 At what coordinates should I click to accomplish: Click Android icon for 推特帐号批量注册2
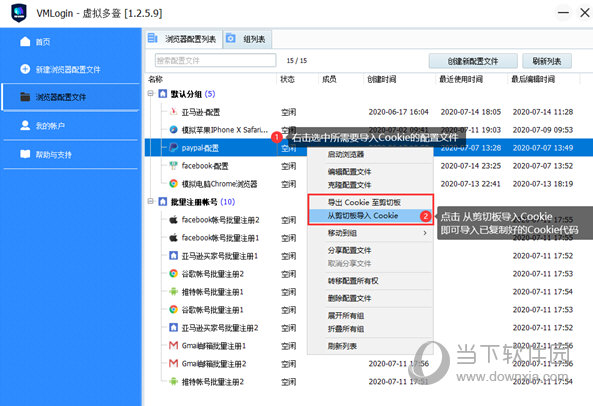pos(173,381)
